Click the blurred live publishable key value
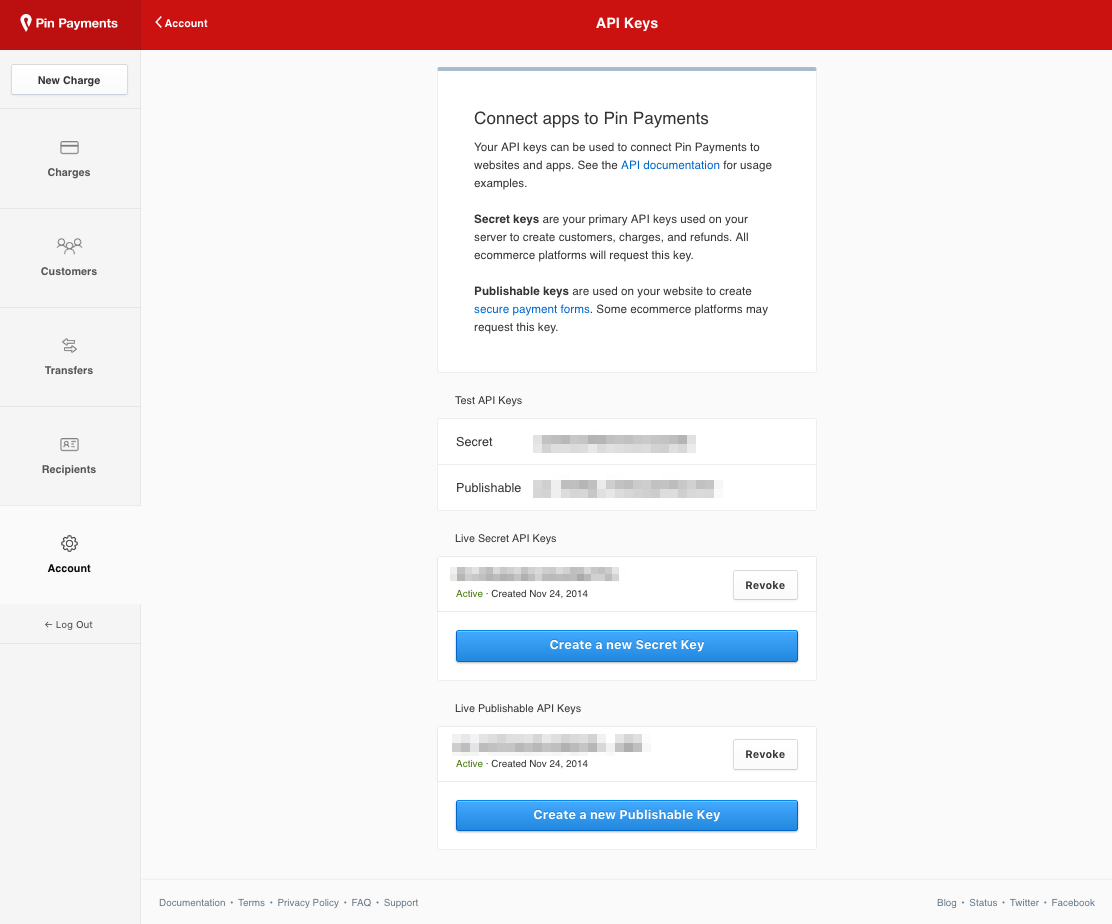The image size is (1112, 924). 551,743
